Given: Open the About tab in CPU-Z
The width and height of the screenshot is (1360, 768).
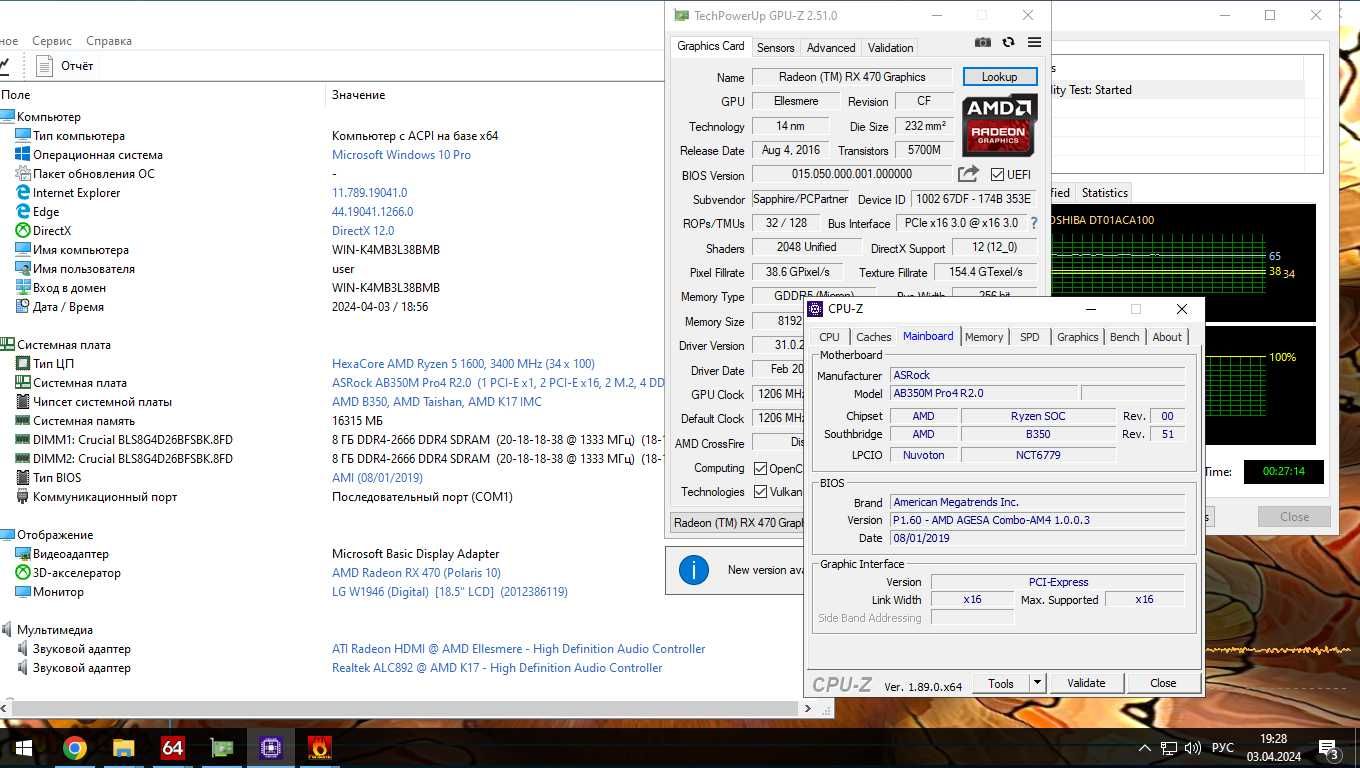Looking at the screenshot, I should point(1167,337).
